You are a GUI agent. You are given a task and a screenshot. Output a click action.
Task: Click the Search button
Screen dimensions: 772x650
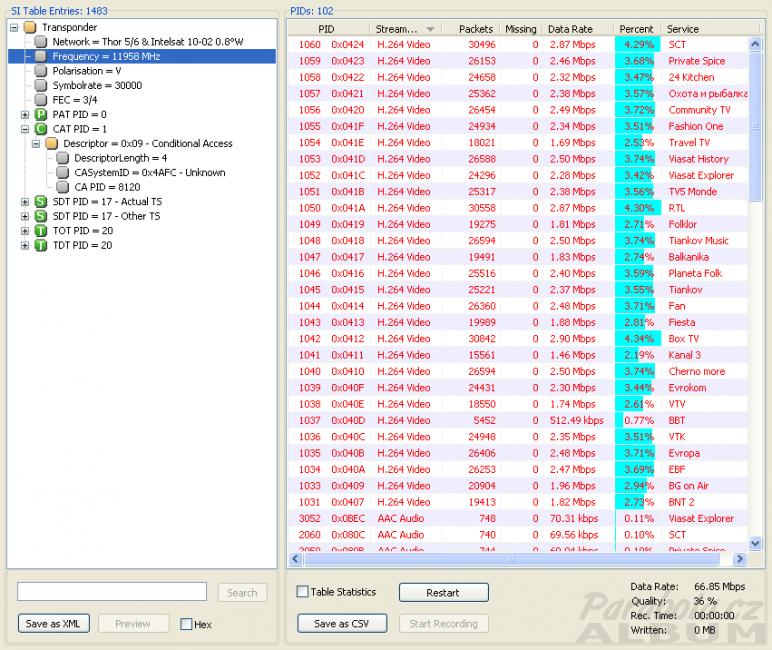click(x=242, y=592)
